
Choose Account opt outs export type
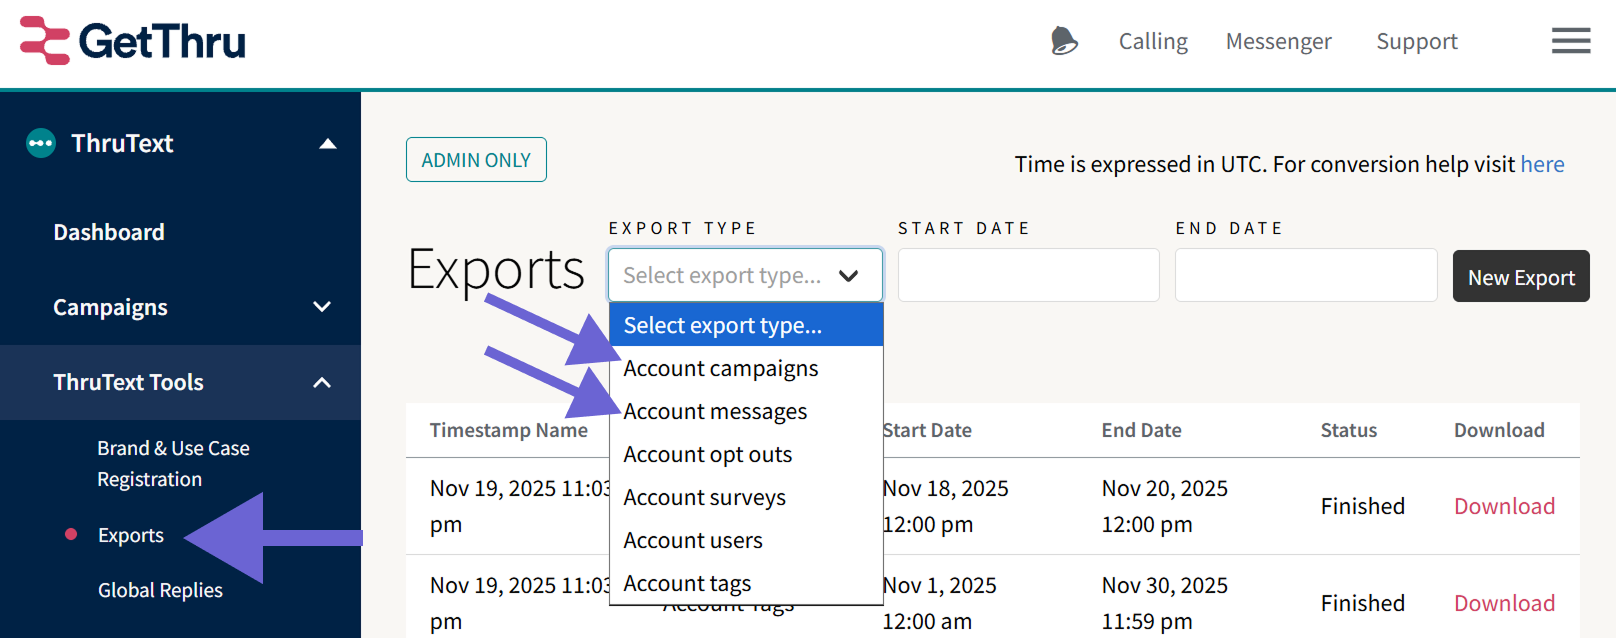coord(746,454)
